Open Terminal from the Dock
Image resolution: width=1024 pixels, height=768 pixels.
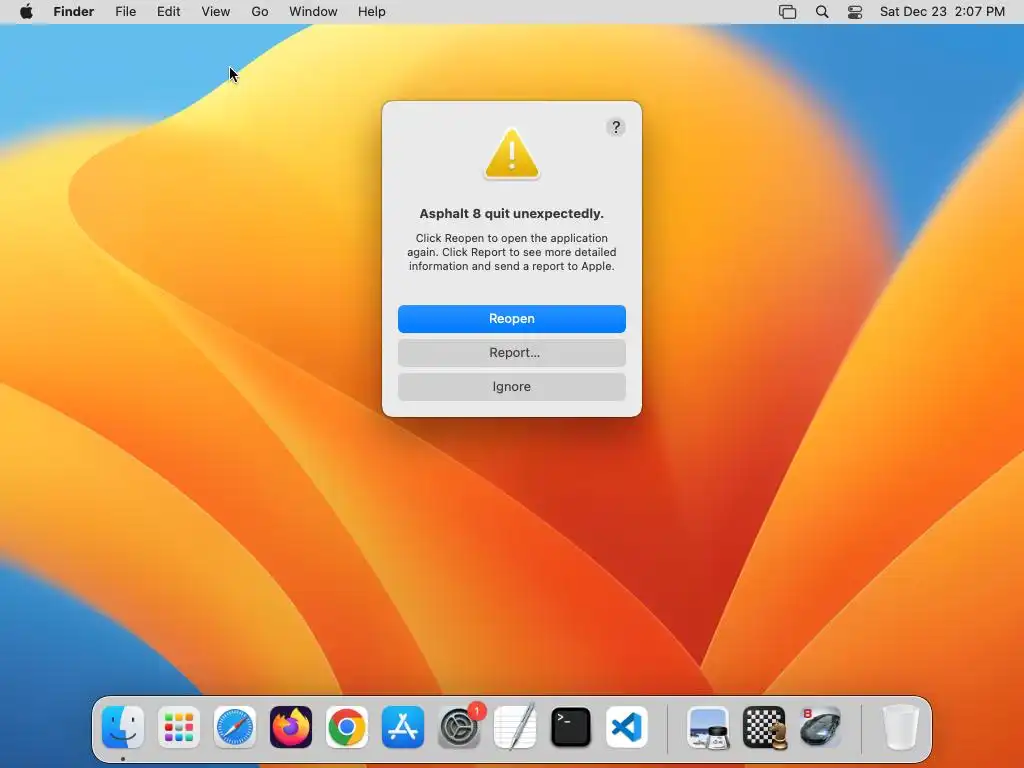pyautogui.click(x=571, y=727)
